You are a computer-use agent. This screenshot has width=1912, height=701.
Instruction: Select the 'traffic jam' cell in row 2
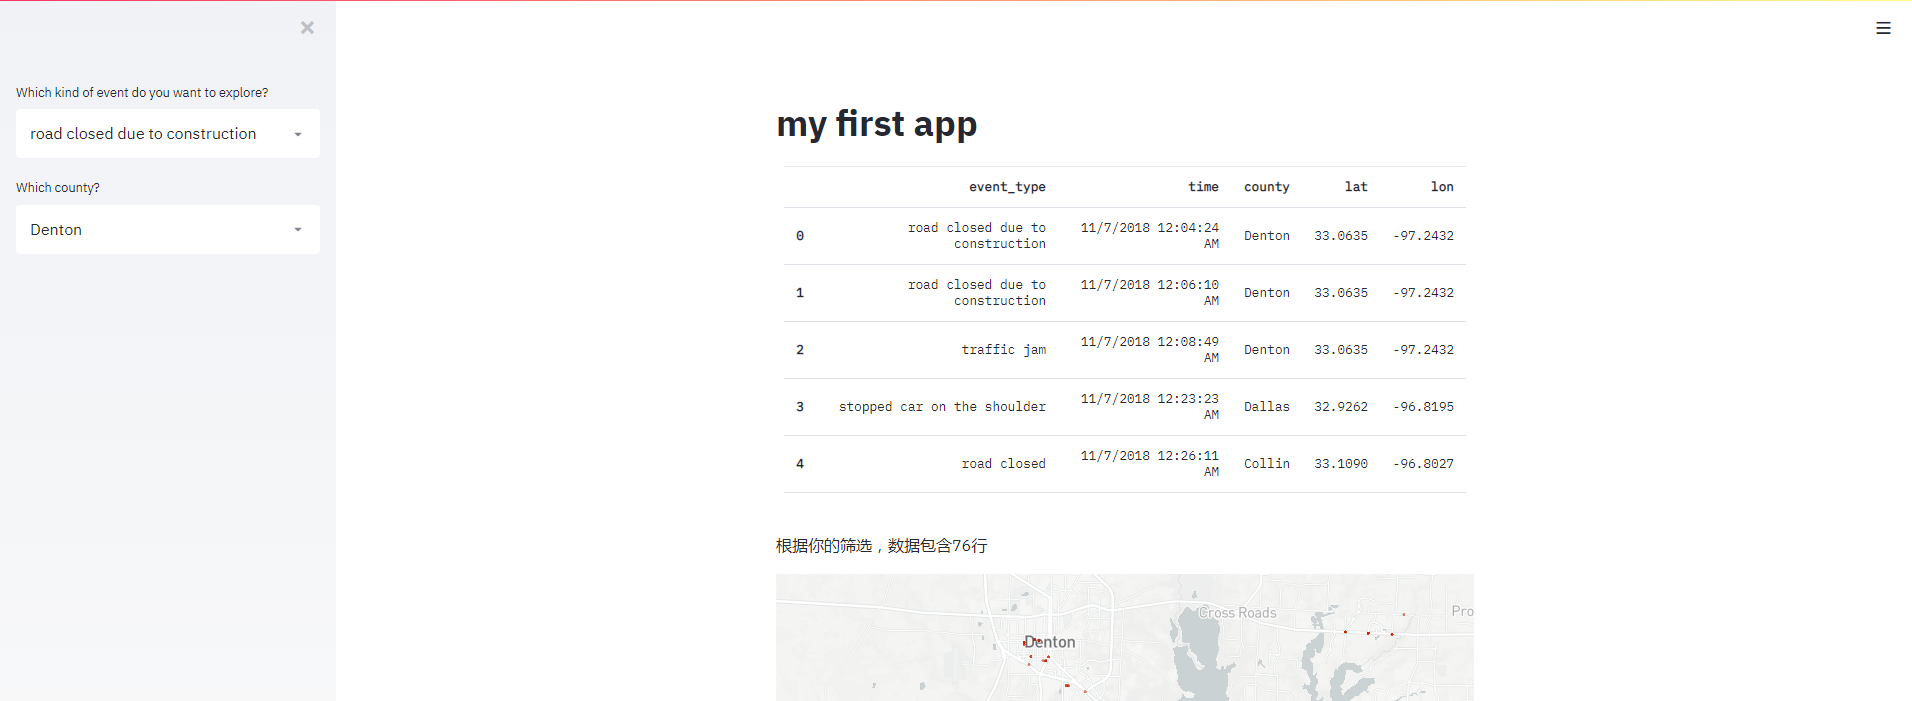tap(1003, 350)
